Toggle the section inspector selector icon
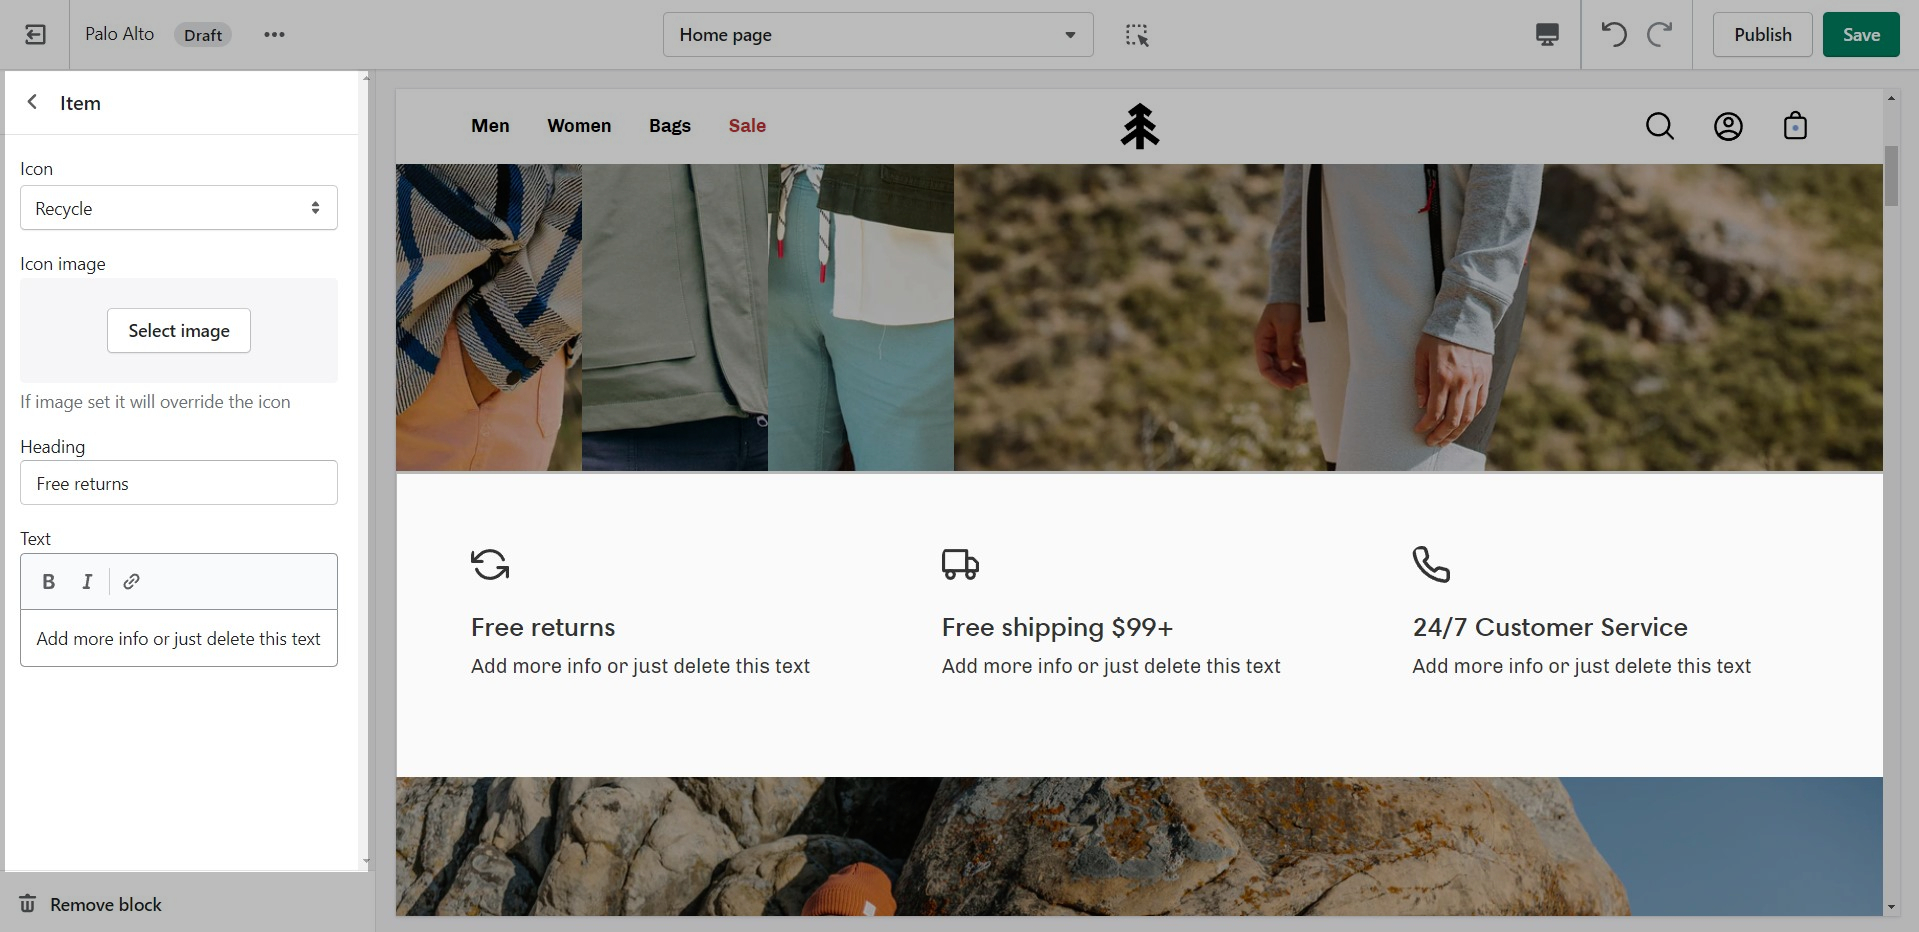The height and width of the screenshot is (932, 1919). (1136, 35)
